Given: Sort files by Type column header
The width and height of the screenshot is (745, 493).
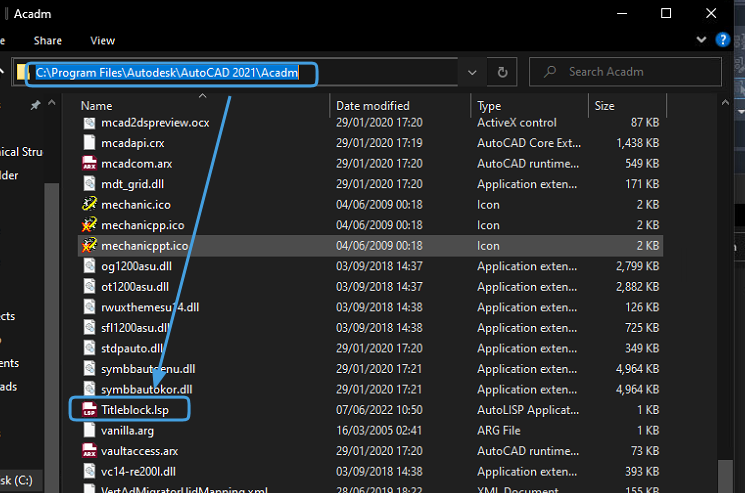Looking at the screenshot, I should pos(489,106).
